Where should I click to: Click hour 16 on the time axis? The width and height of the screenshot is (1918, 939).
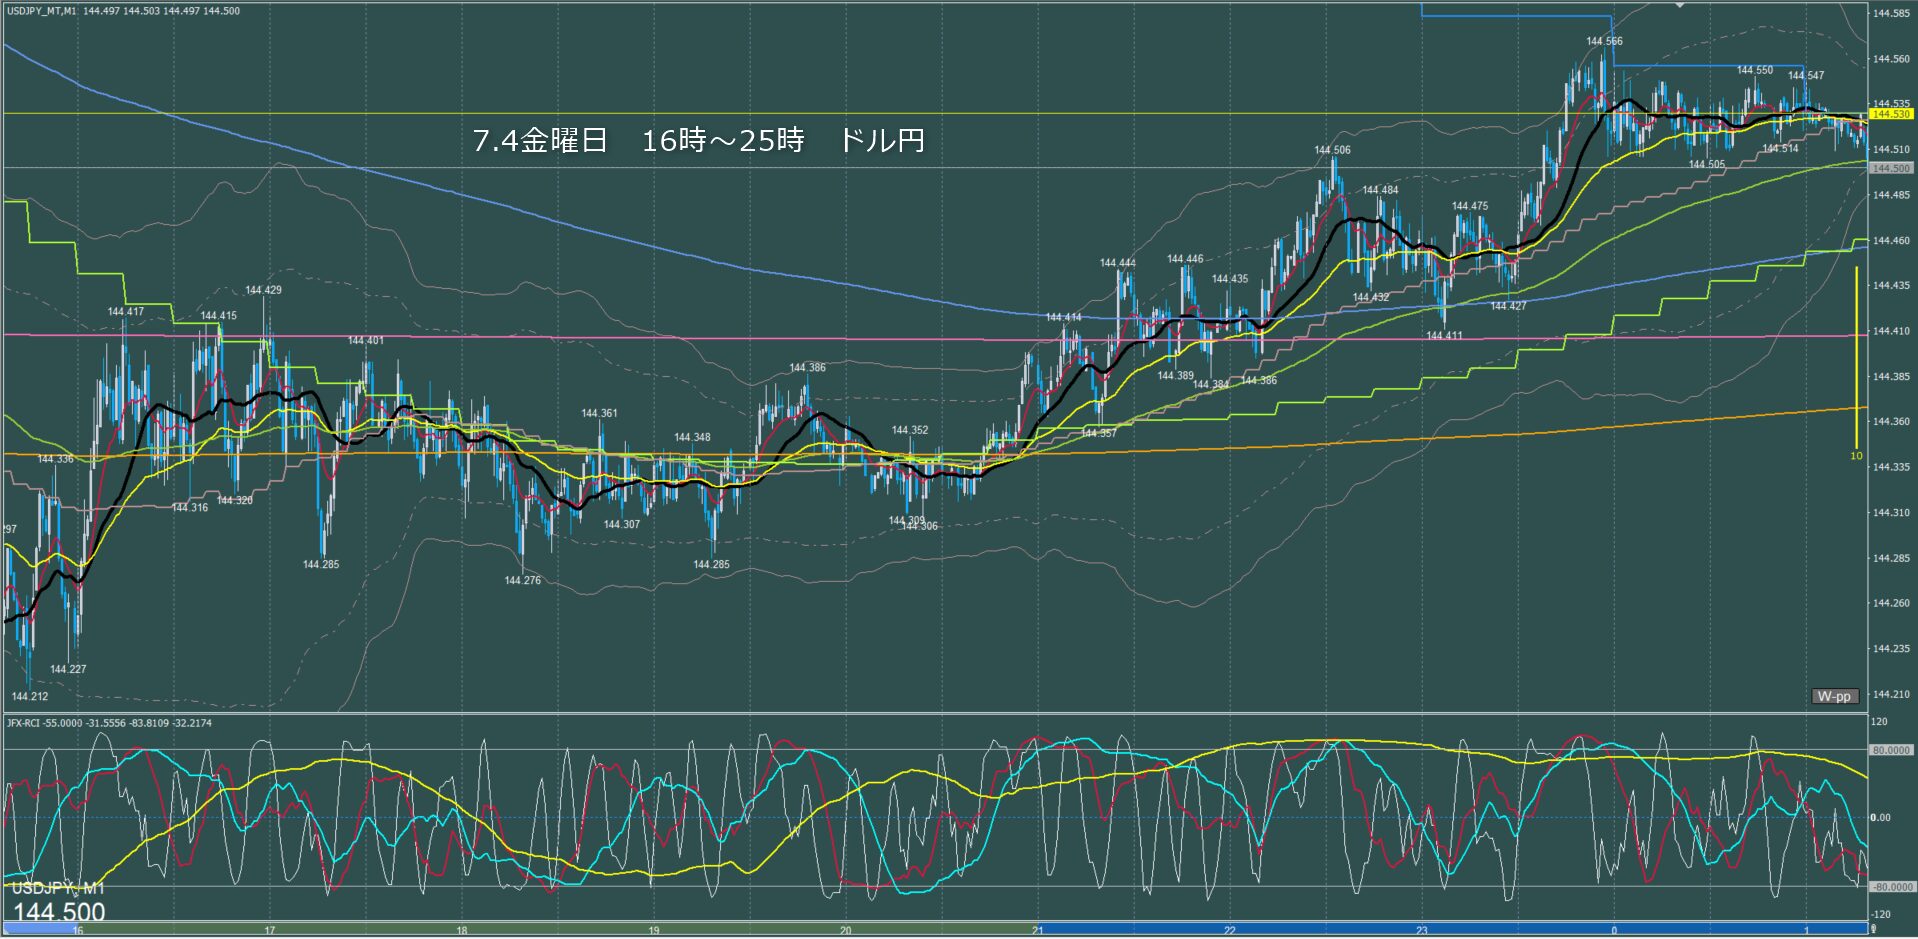[x=78, y=931]
